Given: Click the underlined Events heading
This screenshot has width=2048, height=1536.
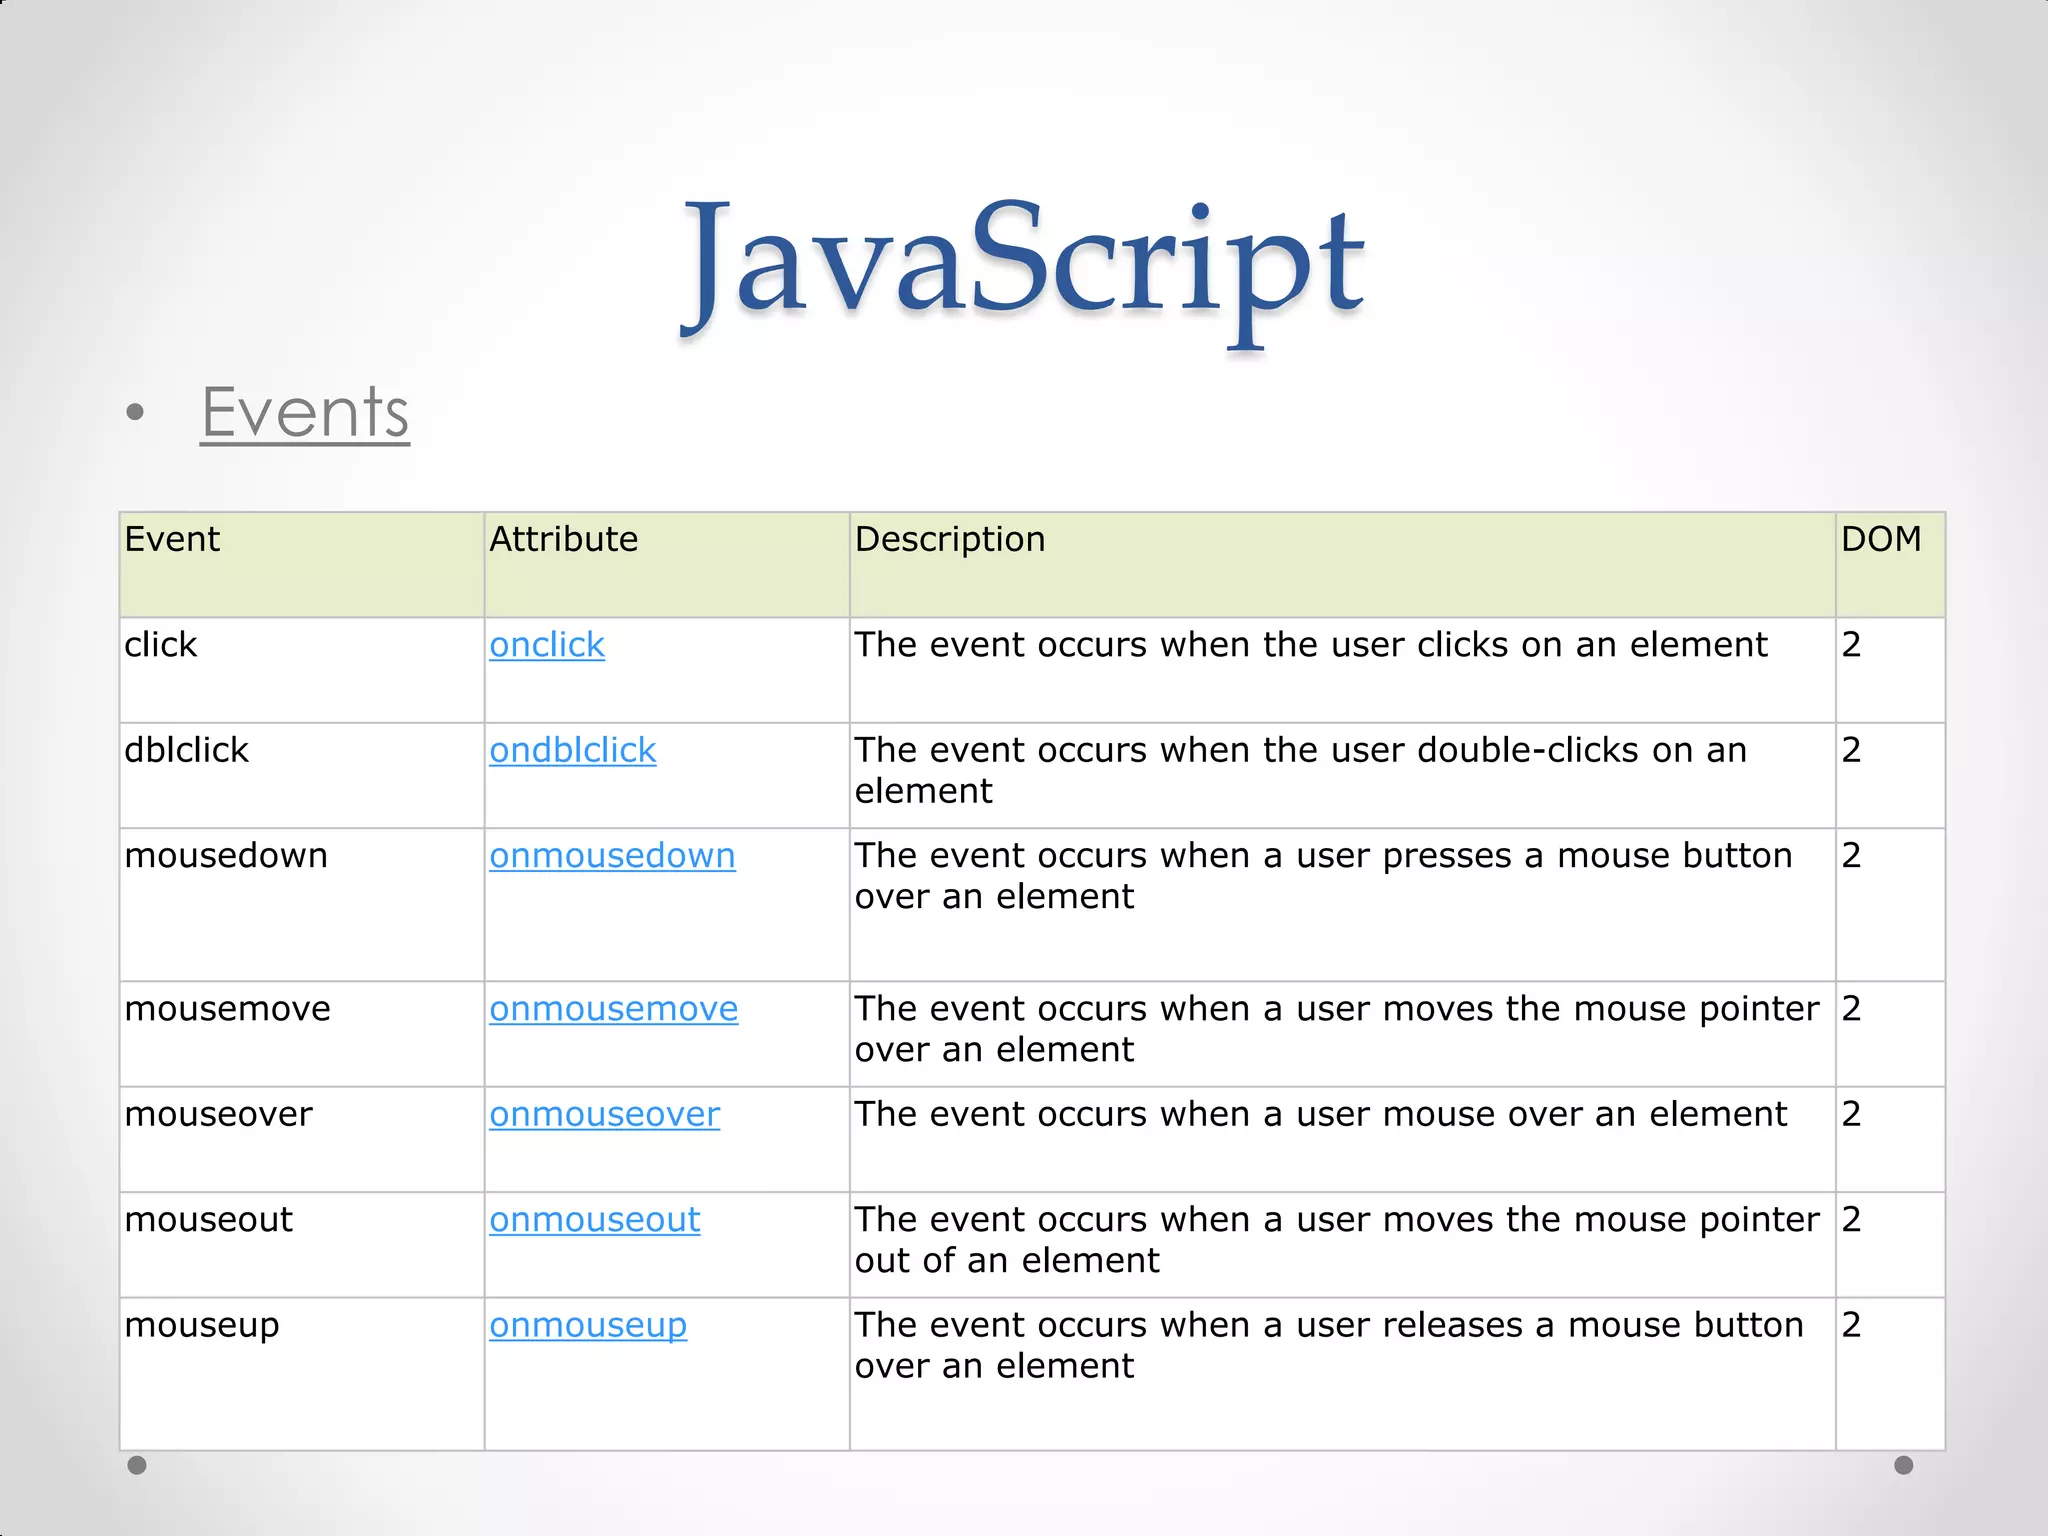Looking at the screenshot, I should tap(305, 412).
